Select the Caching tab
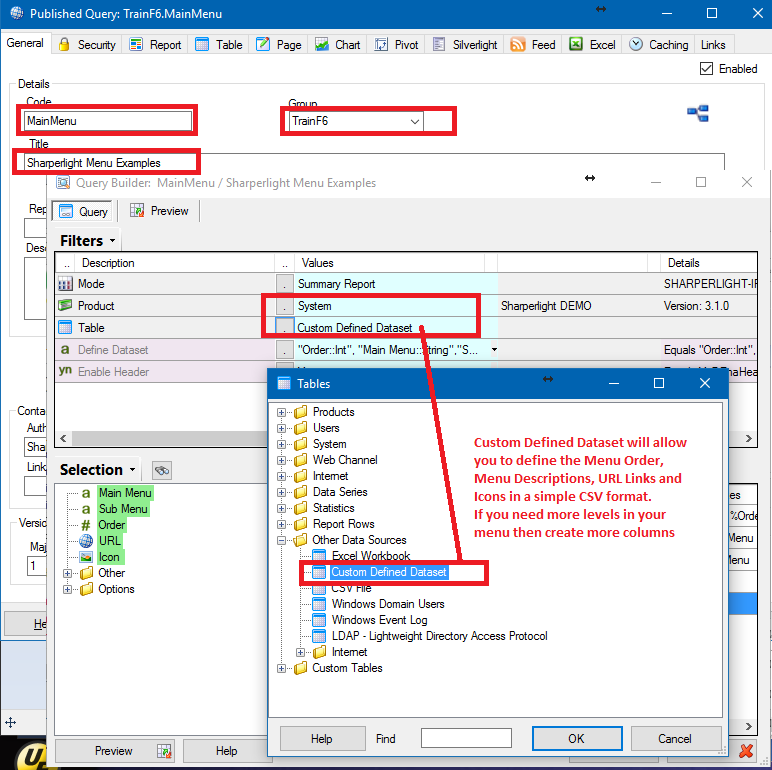Viewport: 772px width, 770px height. (658, 45)
